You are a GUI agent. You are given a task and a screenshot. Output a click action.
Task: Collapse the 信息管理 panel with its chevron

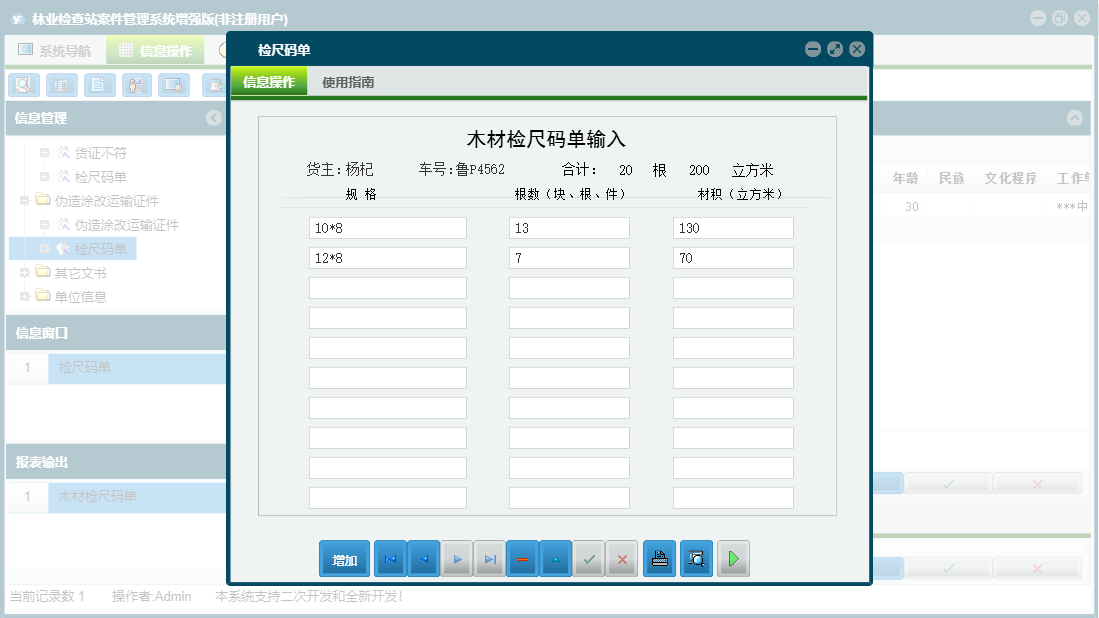coord(213,118)
